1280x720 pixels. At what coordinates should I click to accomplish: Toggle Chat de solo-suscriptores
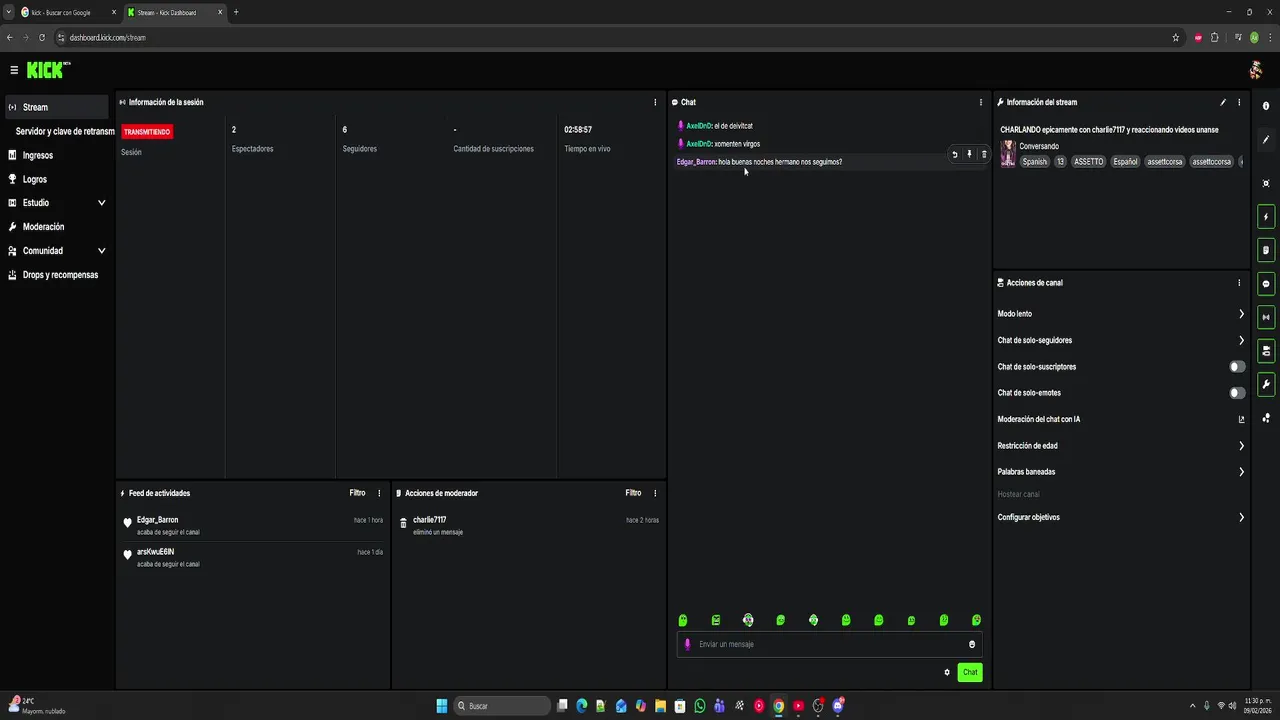(x=1237, y=367)
